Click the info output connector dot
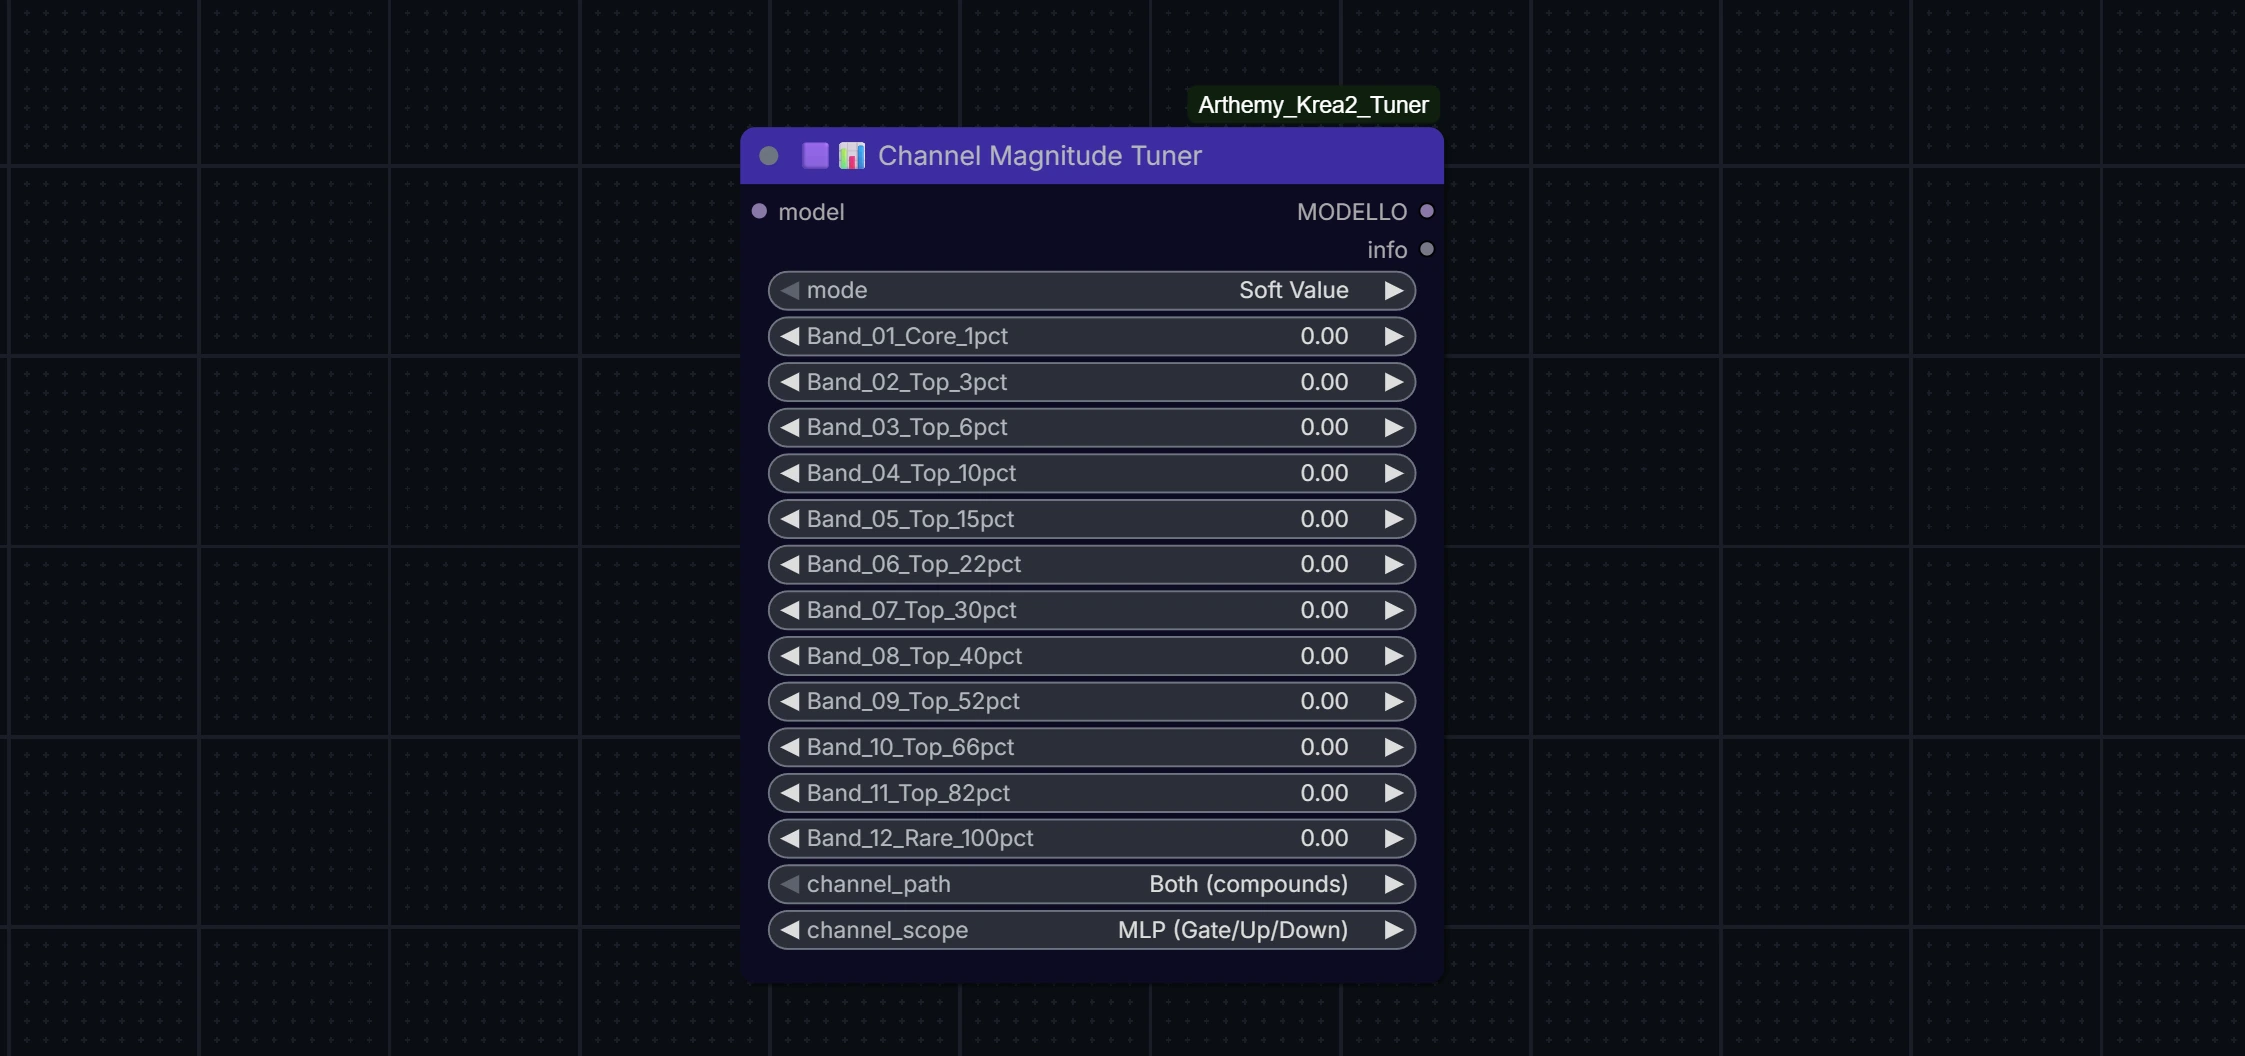The image size is (2245, 1056). (1427, 249)
